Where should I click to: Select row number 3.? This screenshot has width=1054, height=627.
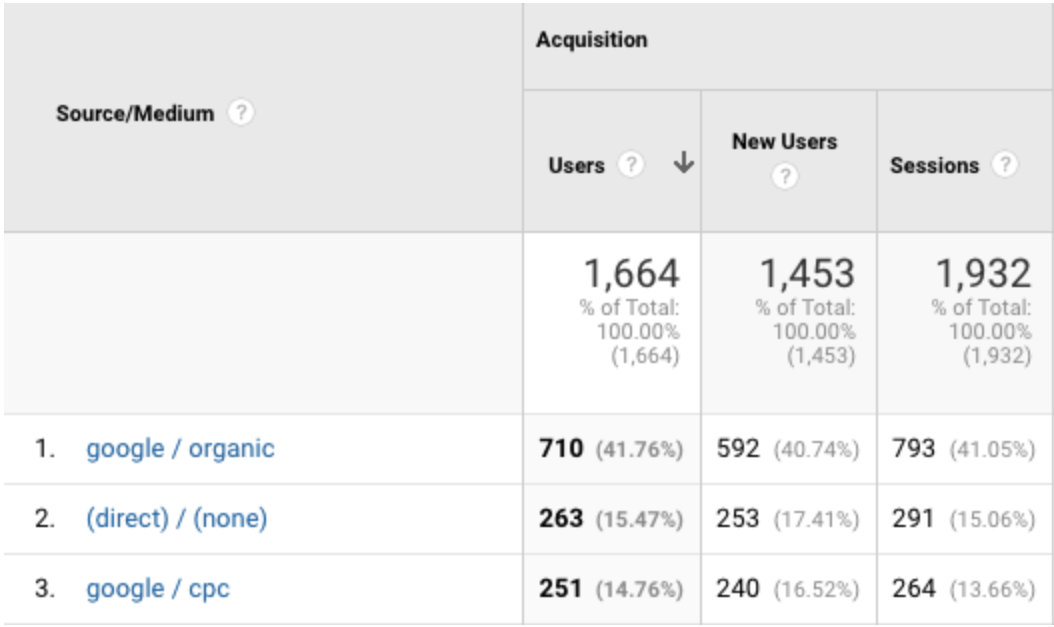tap(44, 589)
